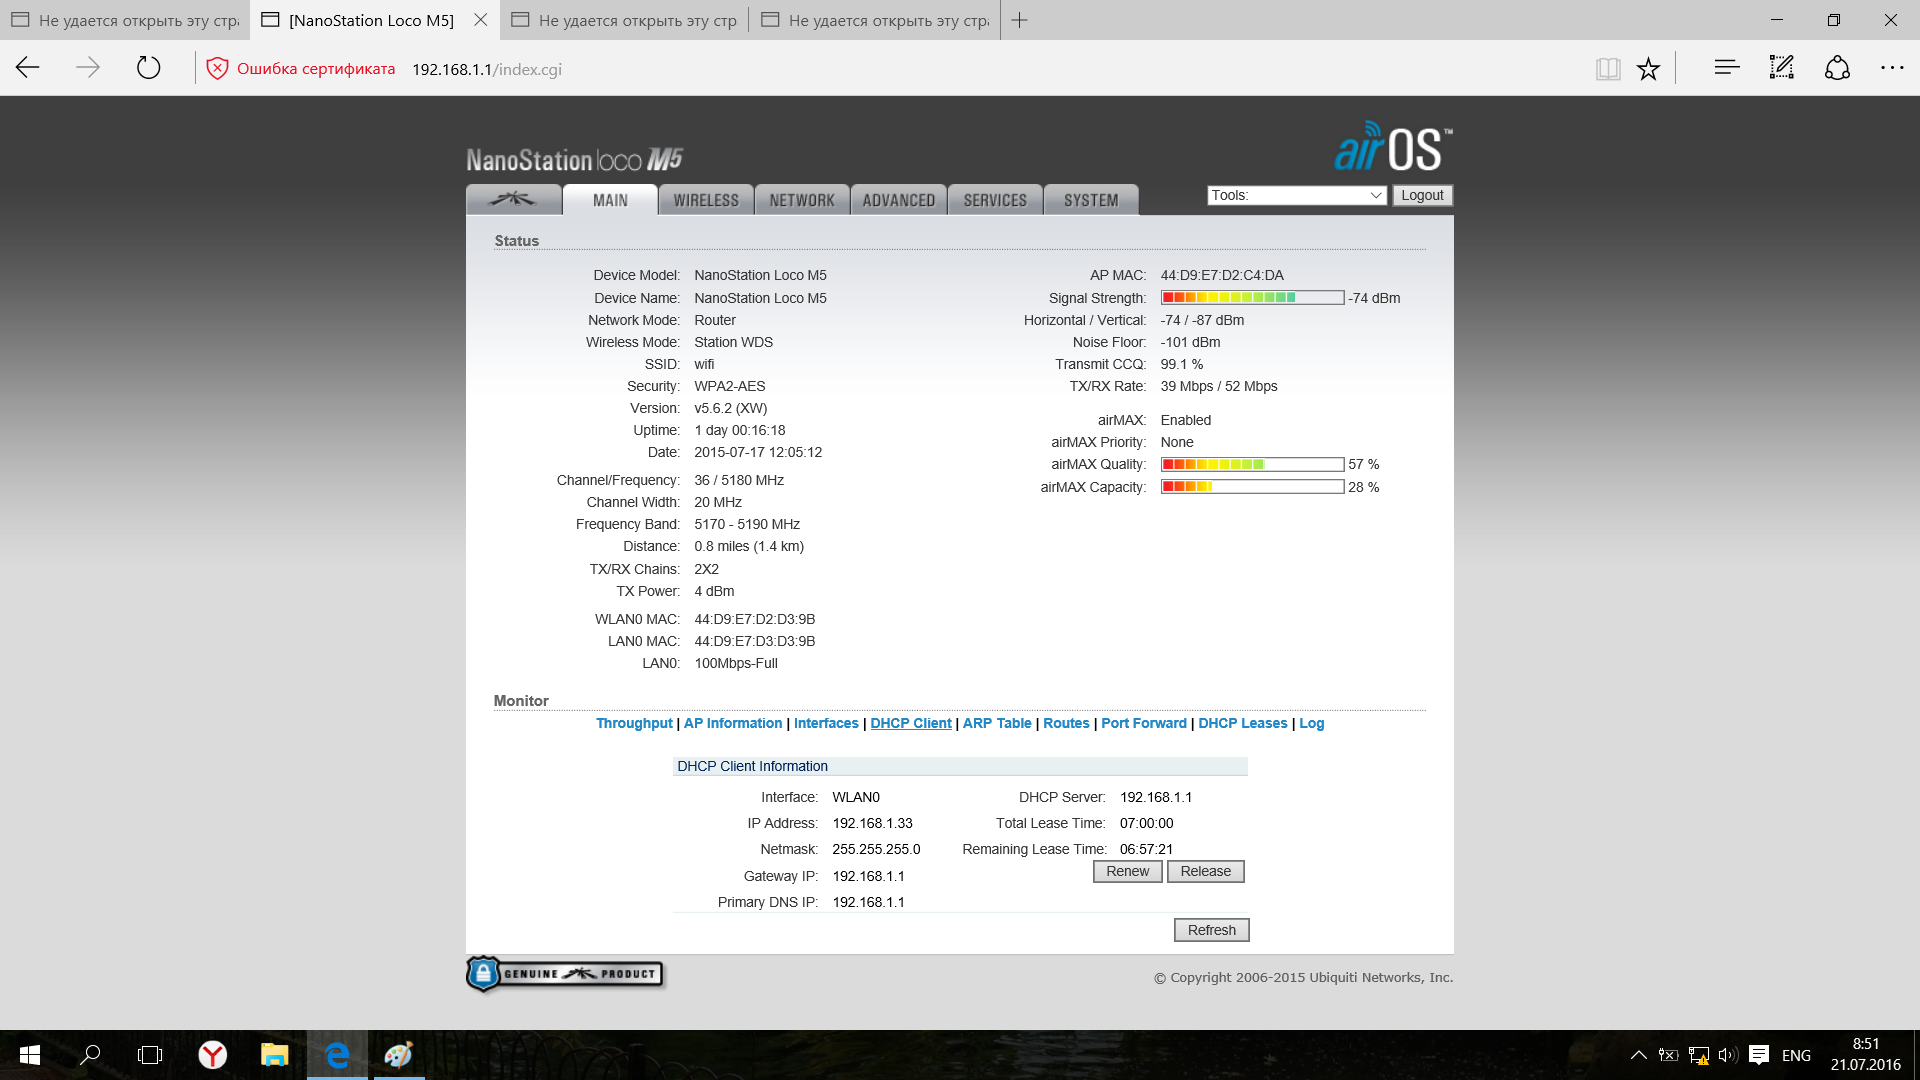
Task: Click the NanoStation loco M5 logo
Action: click(574, 159)
